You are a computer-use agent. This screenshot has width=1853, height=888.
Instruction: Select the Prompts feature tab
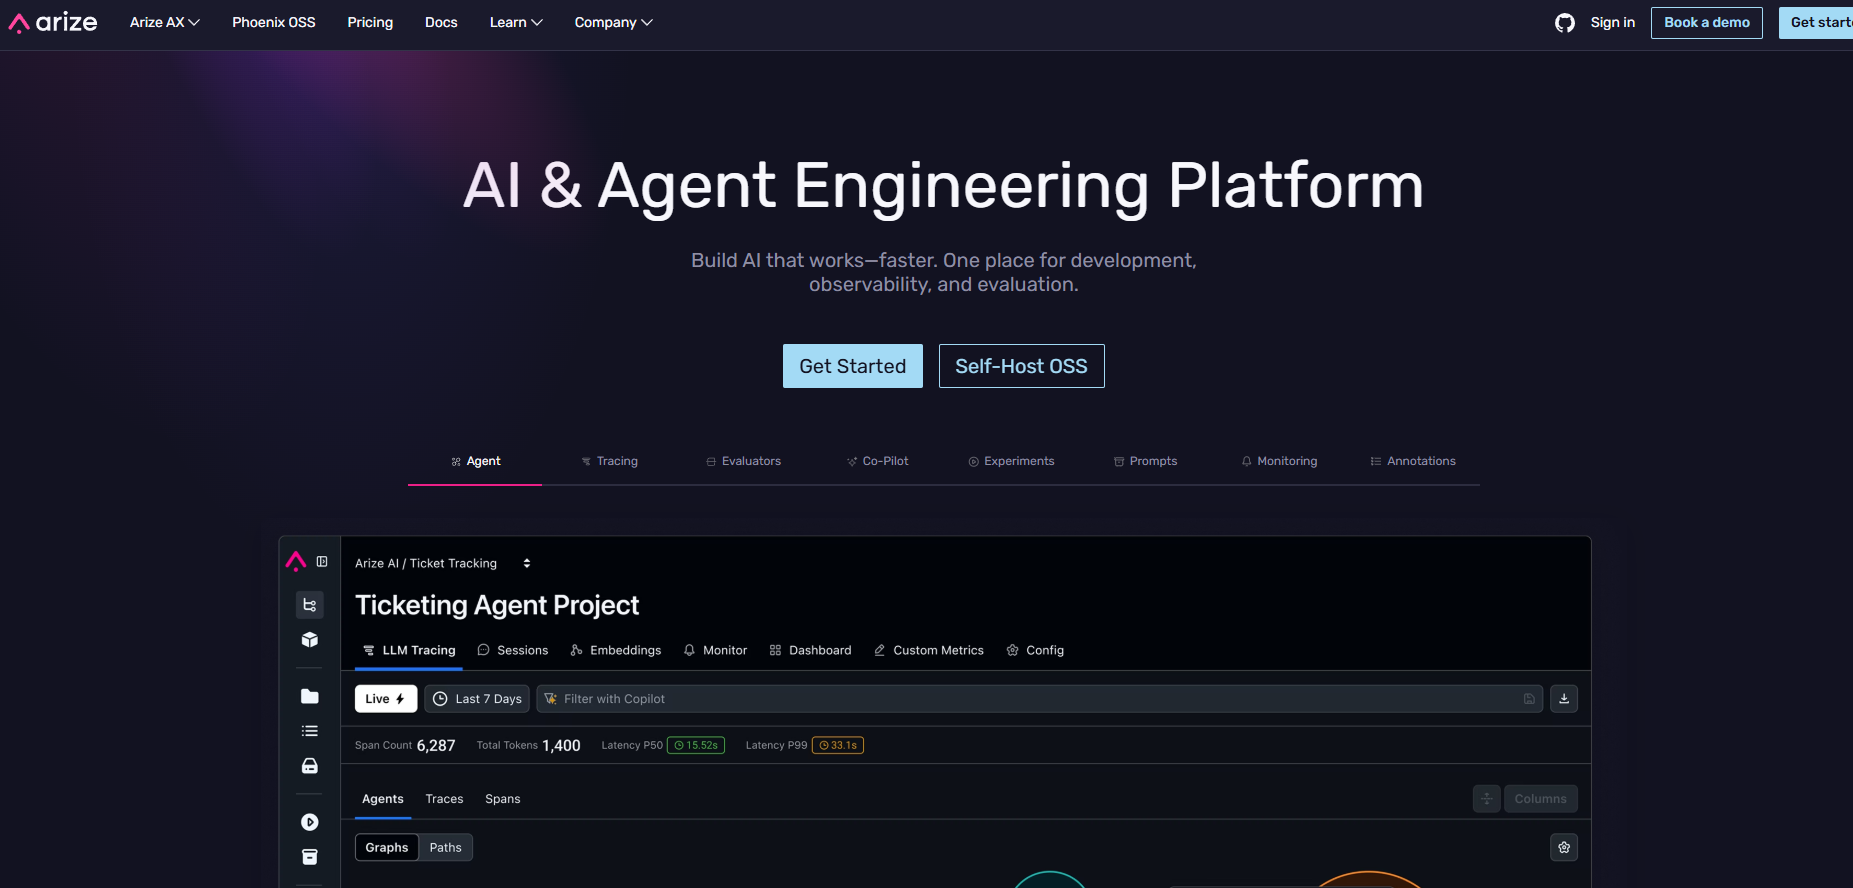[1145, 461]
